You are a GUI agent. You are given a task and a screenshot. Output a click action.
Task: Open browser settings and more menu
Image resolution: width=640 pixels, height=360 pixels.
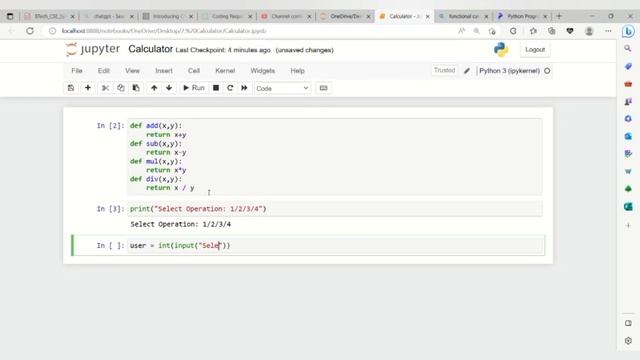[x=608, y=31]
